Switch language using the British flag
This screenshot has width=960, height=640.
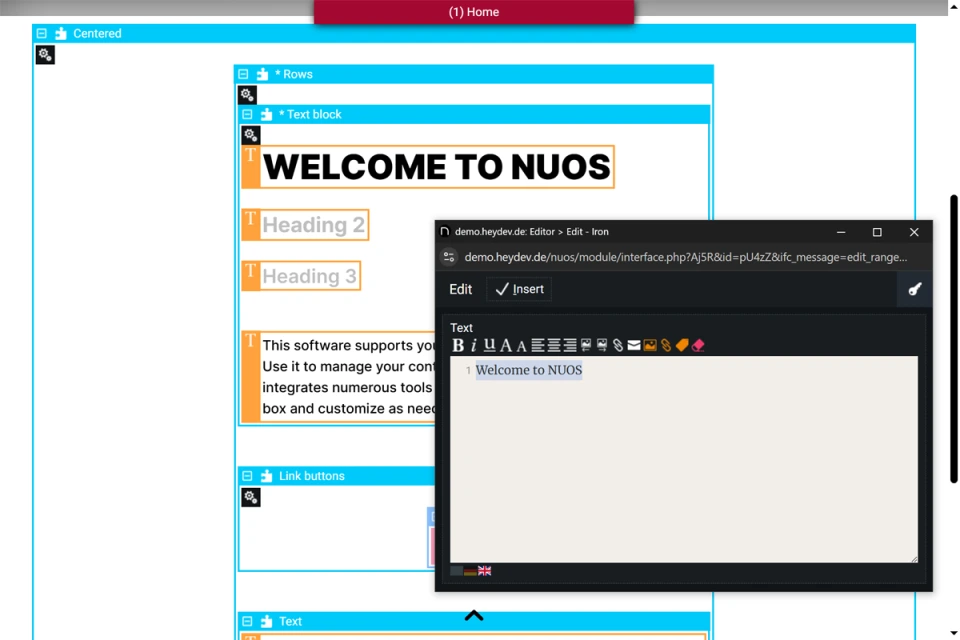point(484,570)
